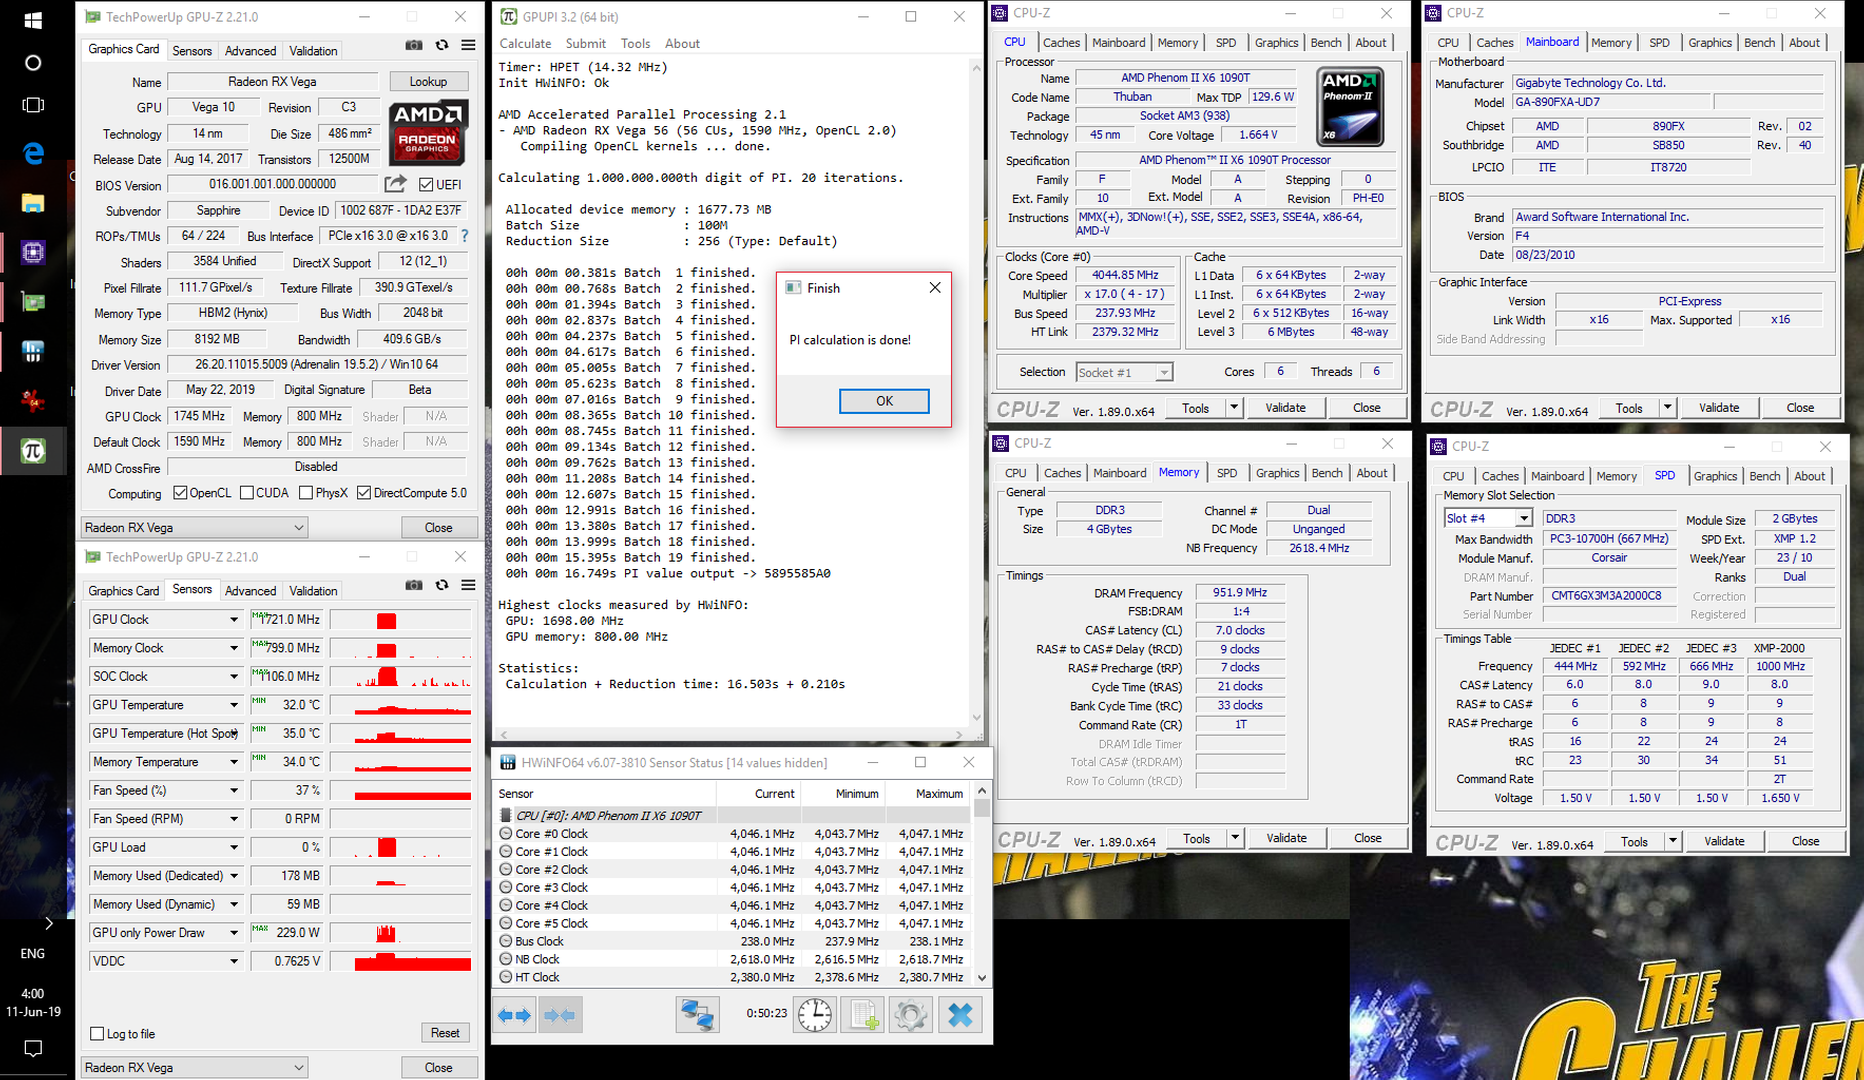This screenshot has width=1864, height=1080.
Task: Click the Bus Interface question mark icon
Action: 464,236
